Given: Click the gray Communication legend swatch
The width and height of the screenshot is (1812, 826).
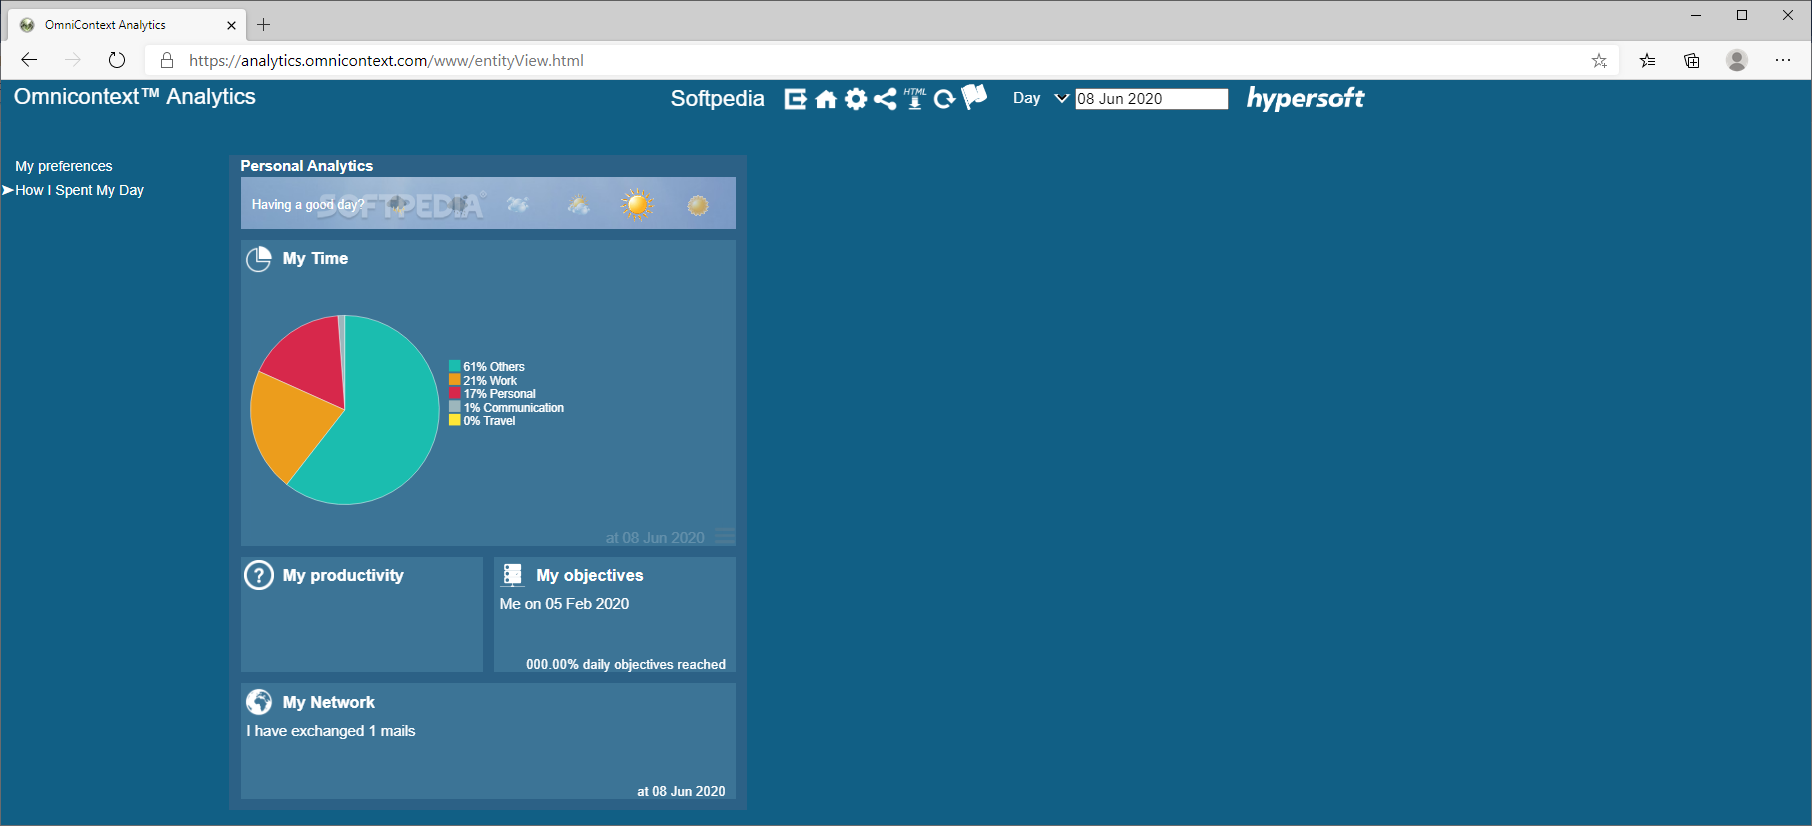Looking at the screenshot, I should coord(455,407).
